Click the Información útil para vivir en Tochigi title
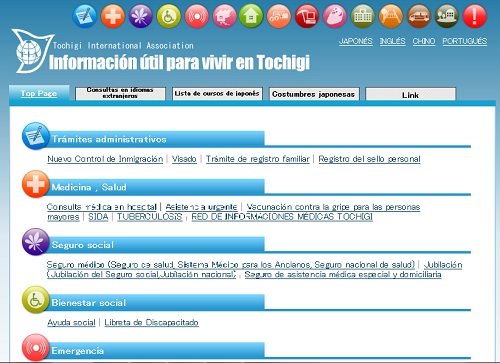The image size is (500, 363). [179, 62]
